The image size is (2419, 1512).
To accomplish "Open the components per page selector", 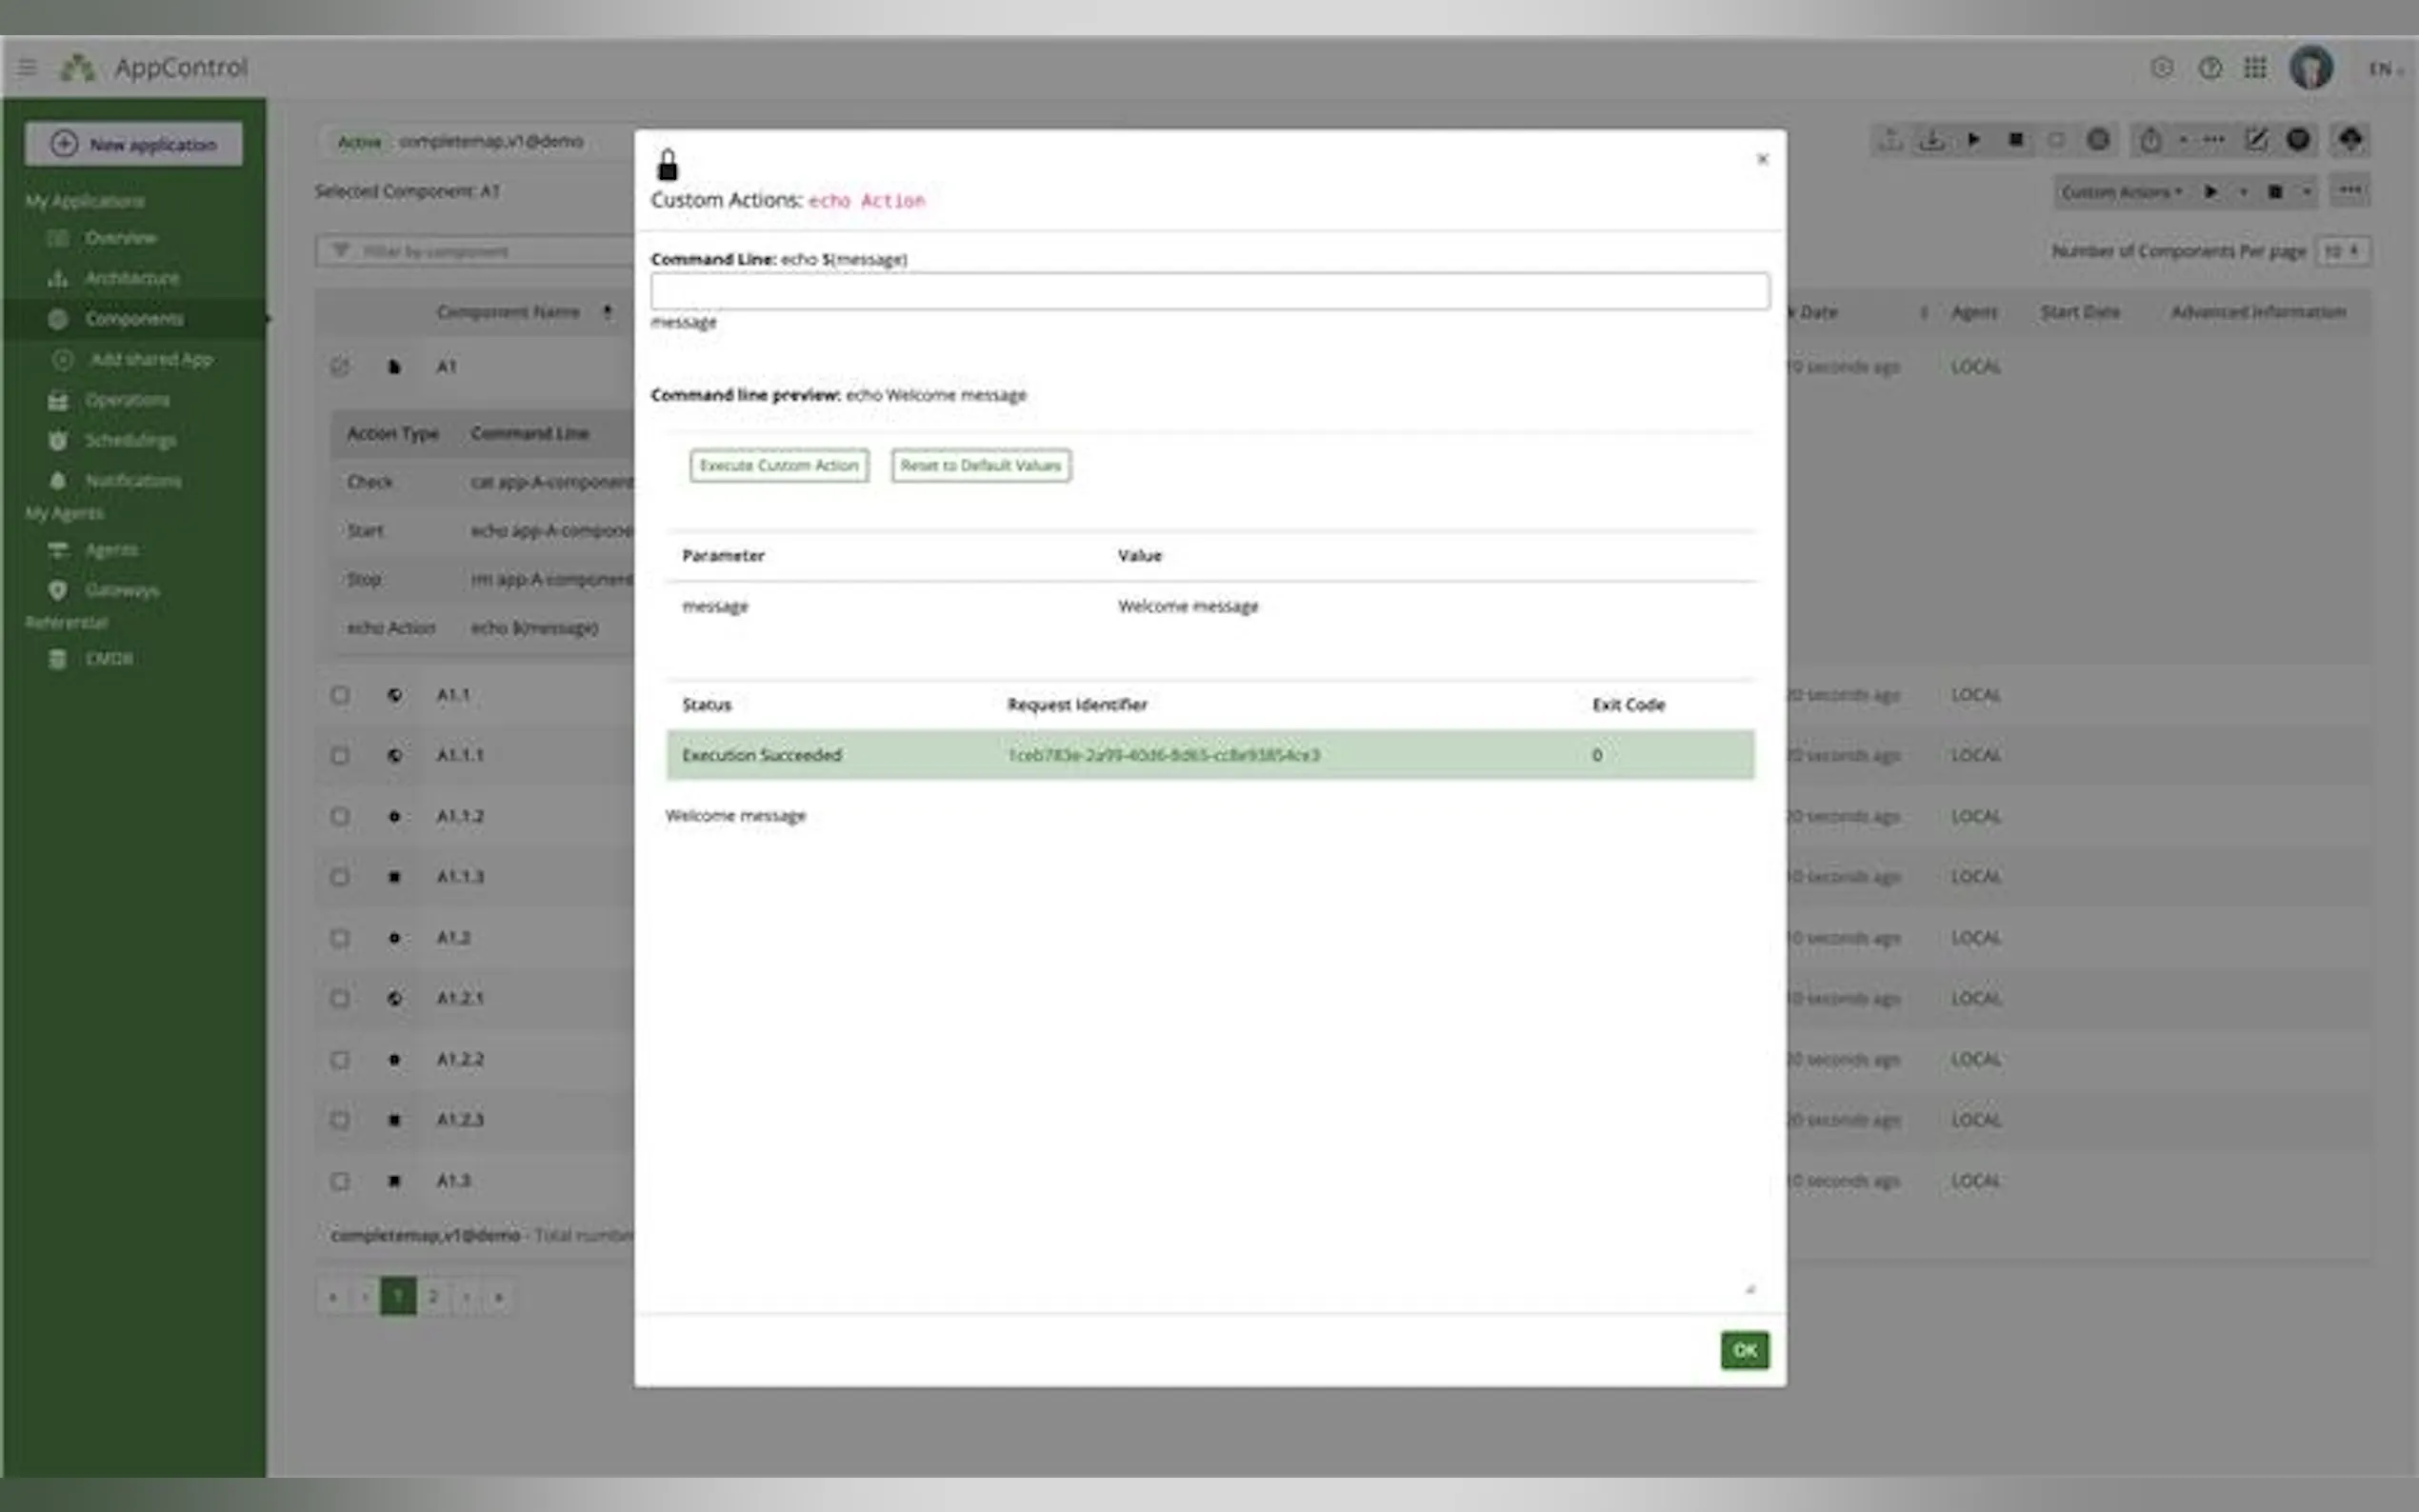I will [x=2342, y=251].
